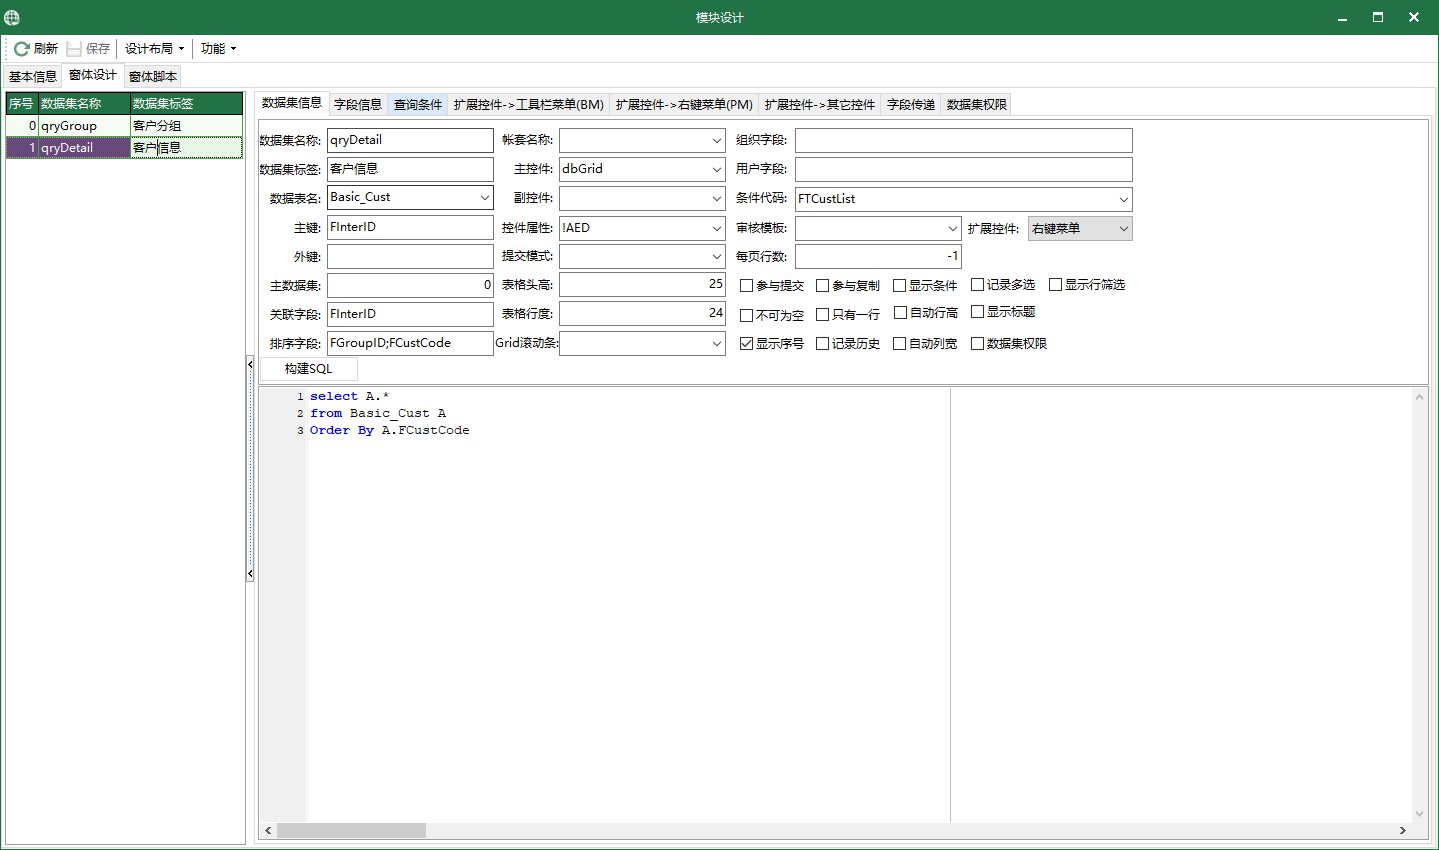
Task: Click the floppy disk save icon
Action: point(74,48)
